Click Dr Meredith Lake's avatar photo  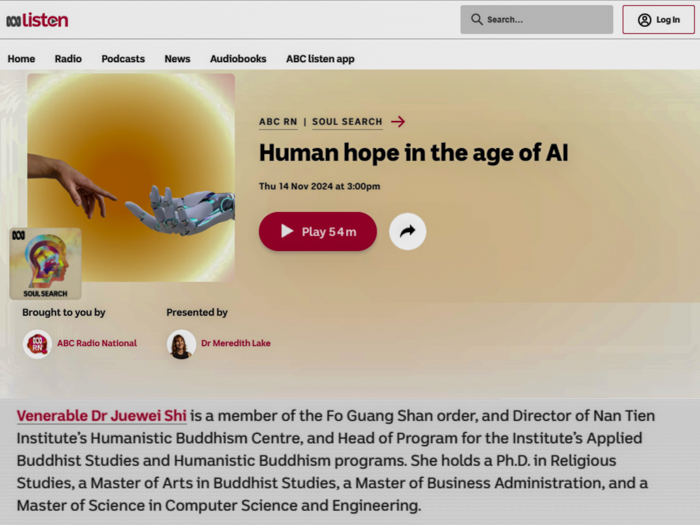[181, 344]
